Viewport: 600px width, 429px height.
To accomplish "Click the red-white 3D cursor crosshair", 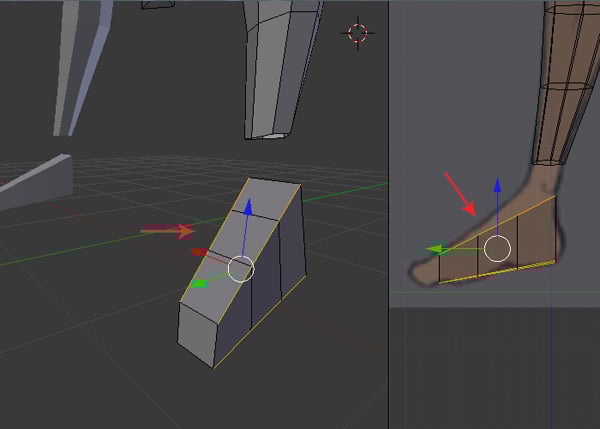I will point(358,33).
